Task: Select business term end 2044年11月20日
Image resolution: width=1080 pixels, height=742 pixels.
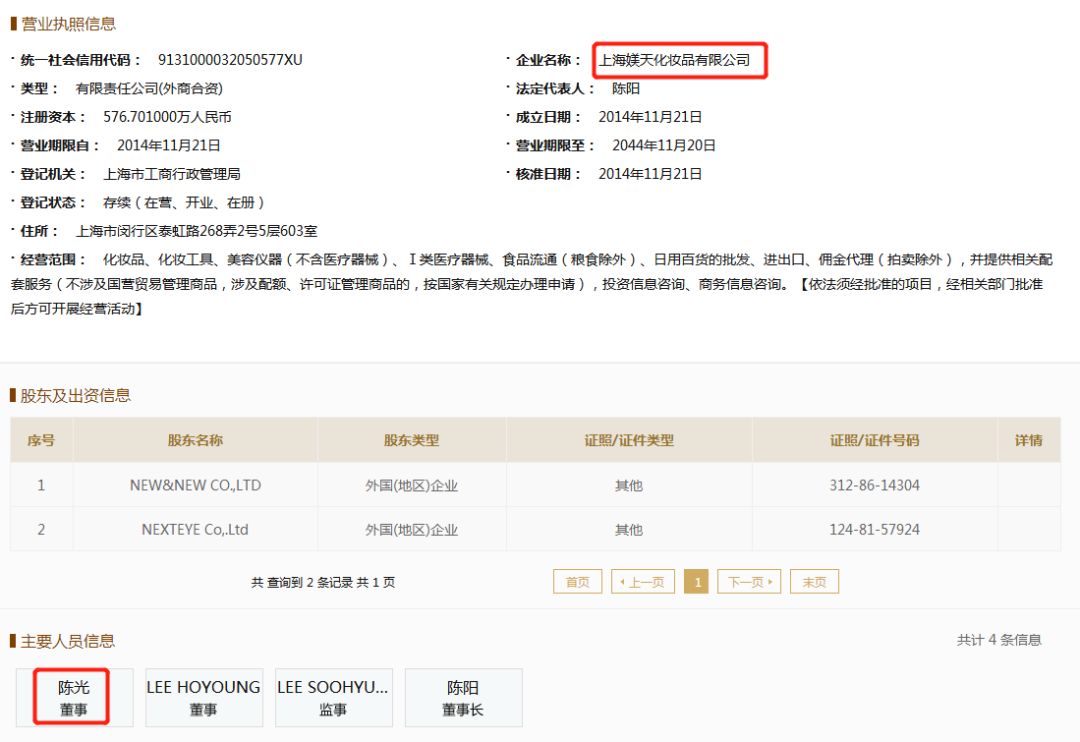Action: [x=663, y=145]
